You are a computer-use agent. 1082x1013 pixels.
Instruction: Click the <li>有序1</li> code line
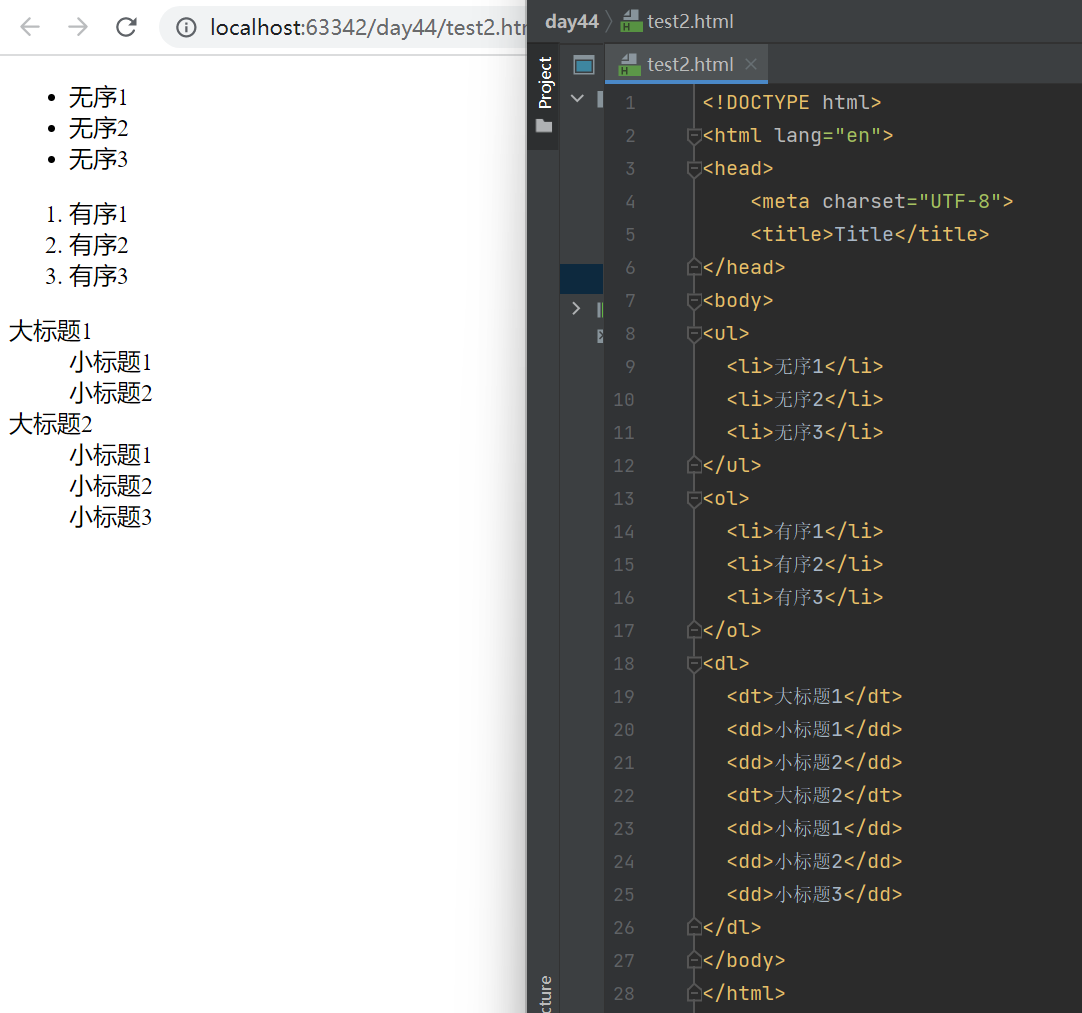(x=805, y=531)
